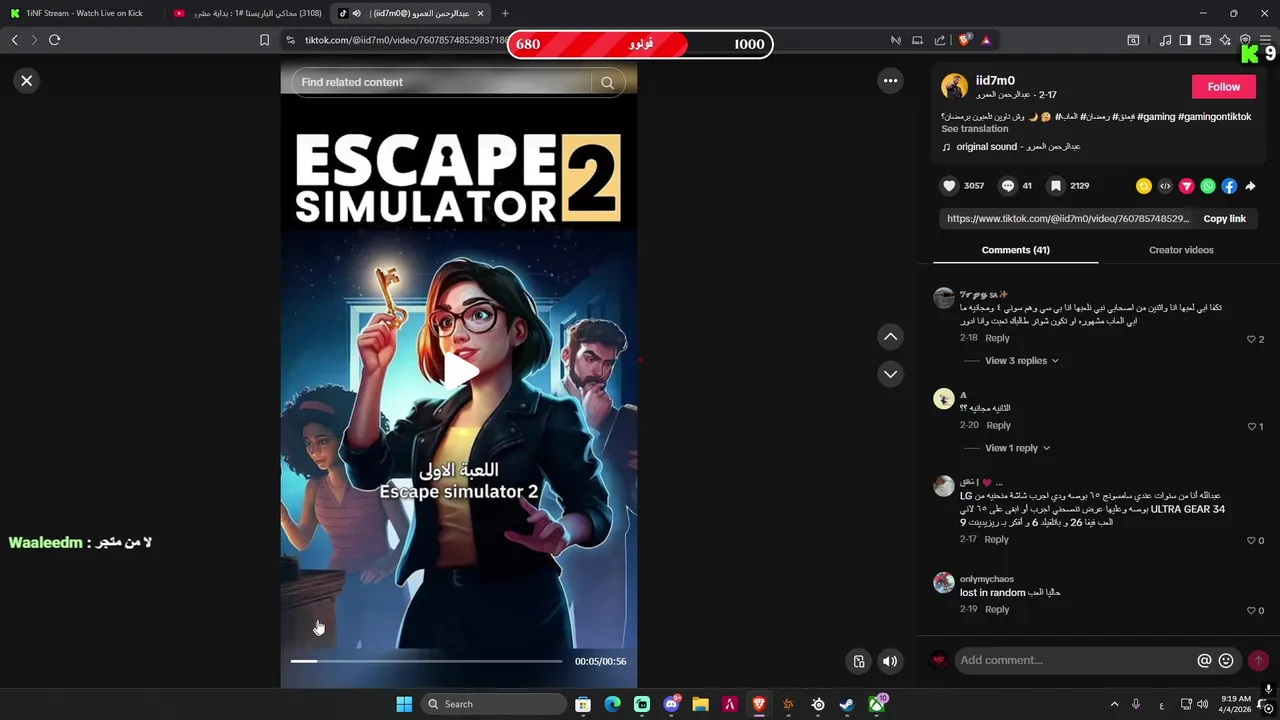Share video to Facebook
Image resolution: width=1280 pixels, height=720 pixels.
[1229, 186]
